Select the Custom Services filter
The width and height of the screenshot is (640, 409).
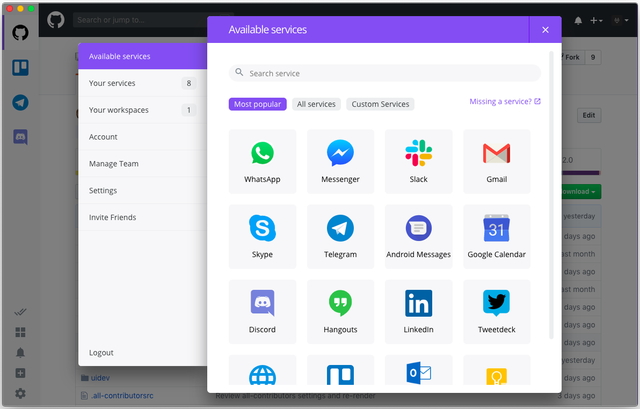380,104
